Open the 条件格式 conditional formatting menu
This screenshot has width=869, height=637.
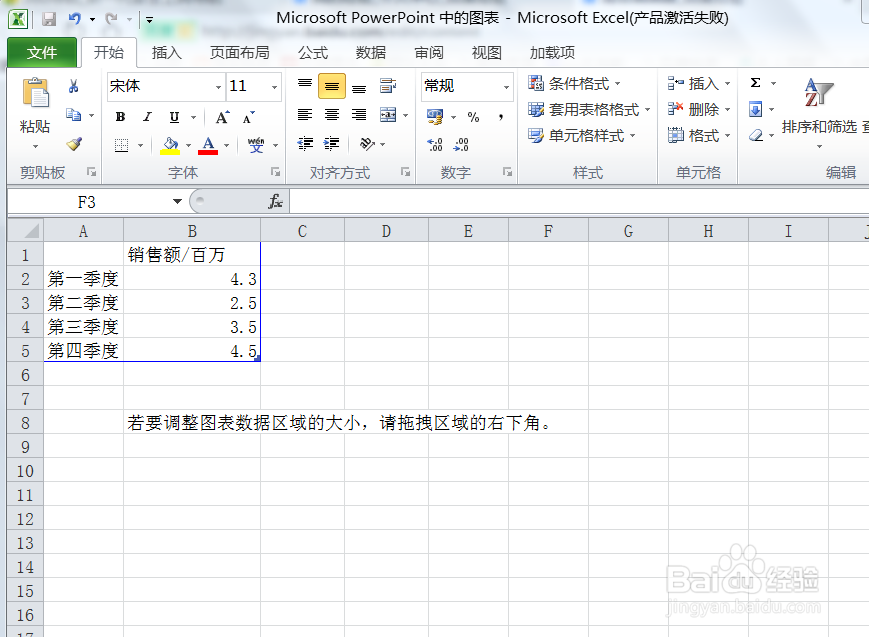[x=574, y=84]
